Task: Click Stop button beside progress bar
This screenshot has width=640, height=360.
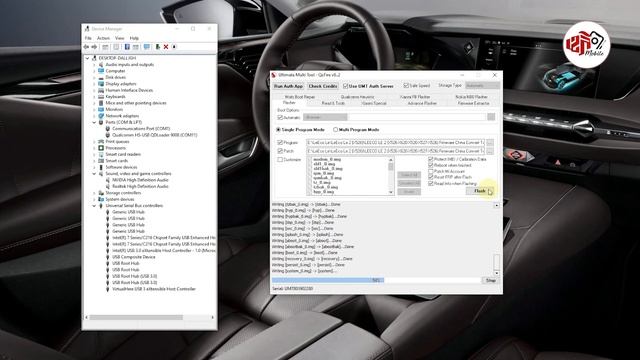Action: (x=491, y=280)
